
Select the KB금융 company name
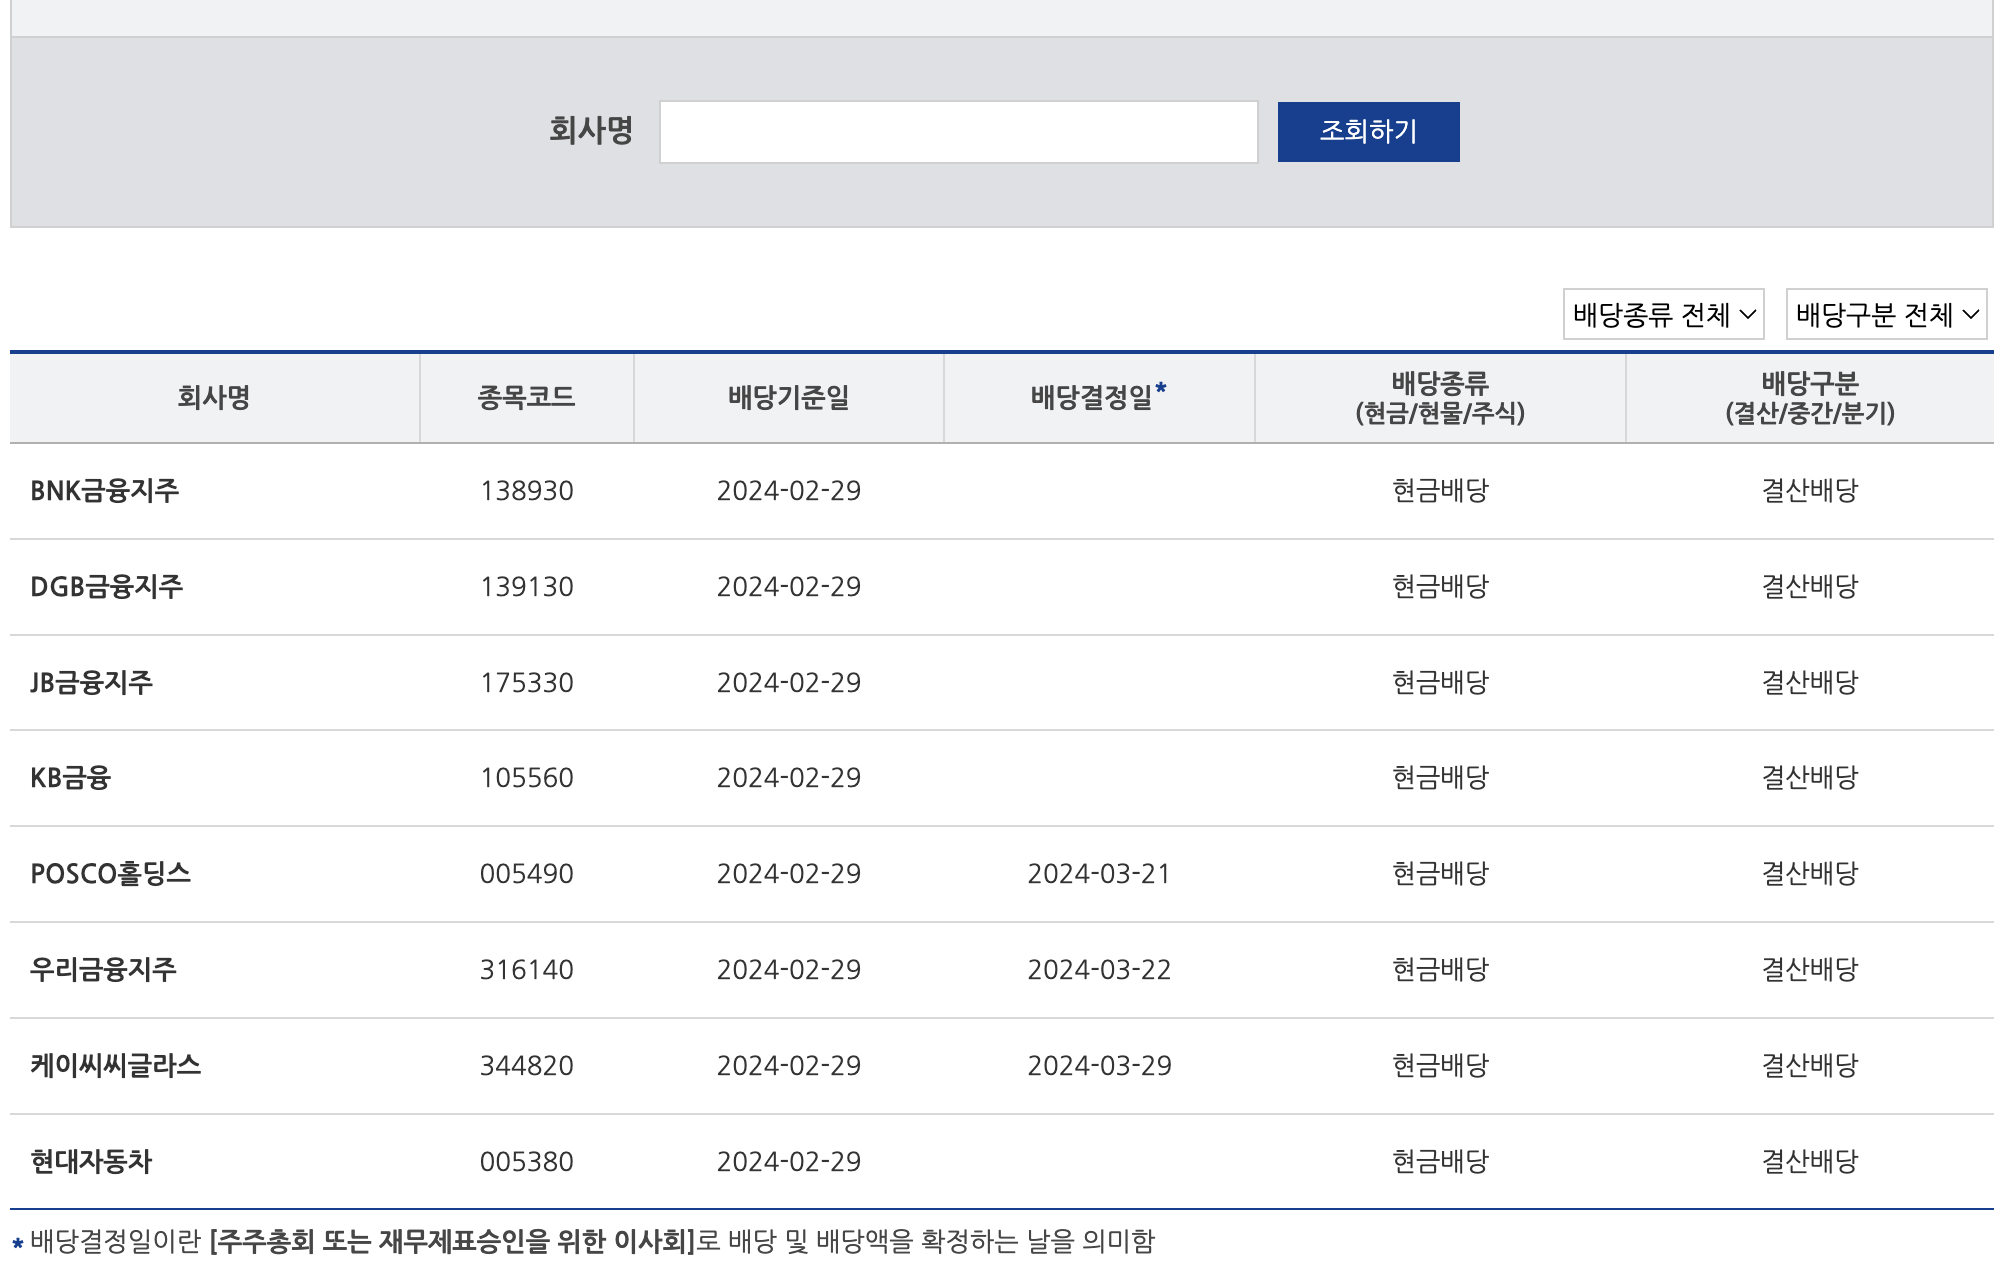71,778
